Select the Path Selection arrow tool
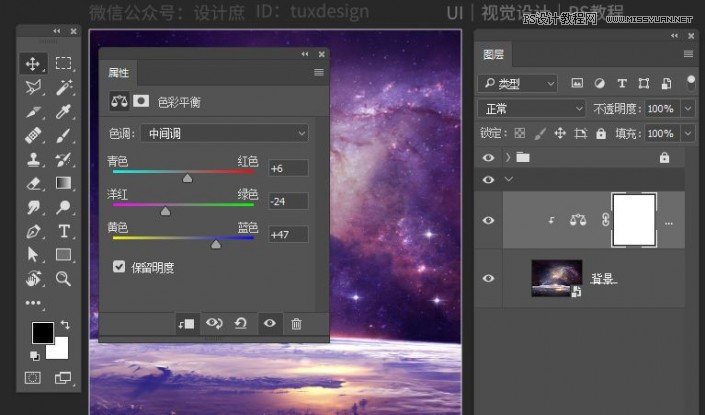Image resolution: width=705 pixels, height=415 pixels. tap(33, 255)
